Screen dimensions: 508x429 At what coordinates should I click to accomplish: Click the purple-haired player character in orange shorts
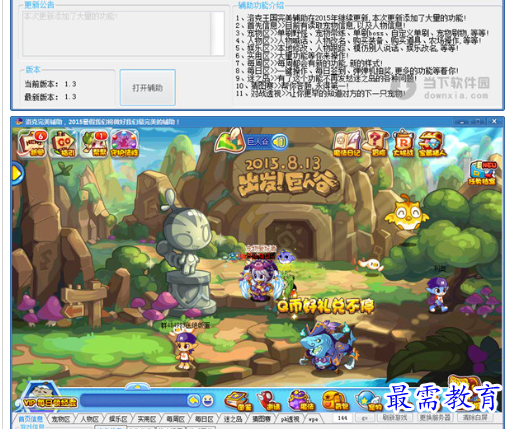tap(184, 350)
